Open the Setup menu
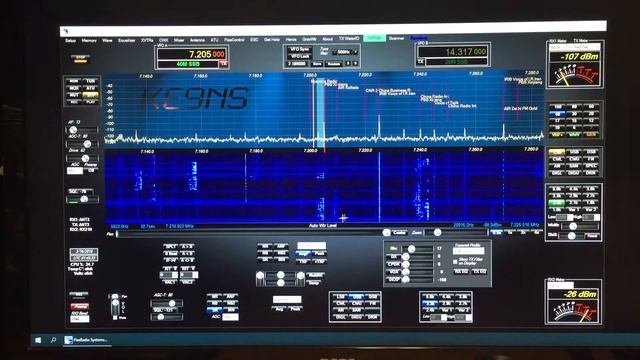Viewport: 640px width, 360px height. 70,40
